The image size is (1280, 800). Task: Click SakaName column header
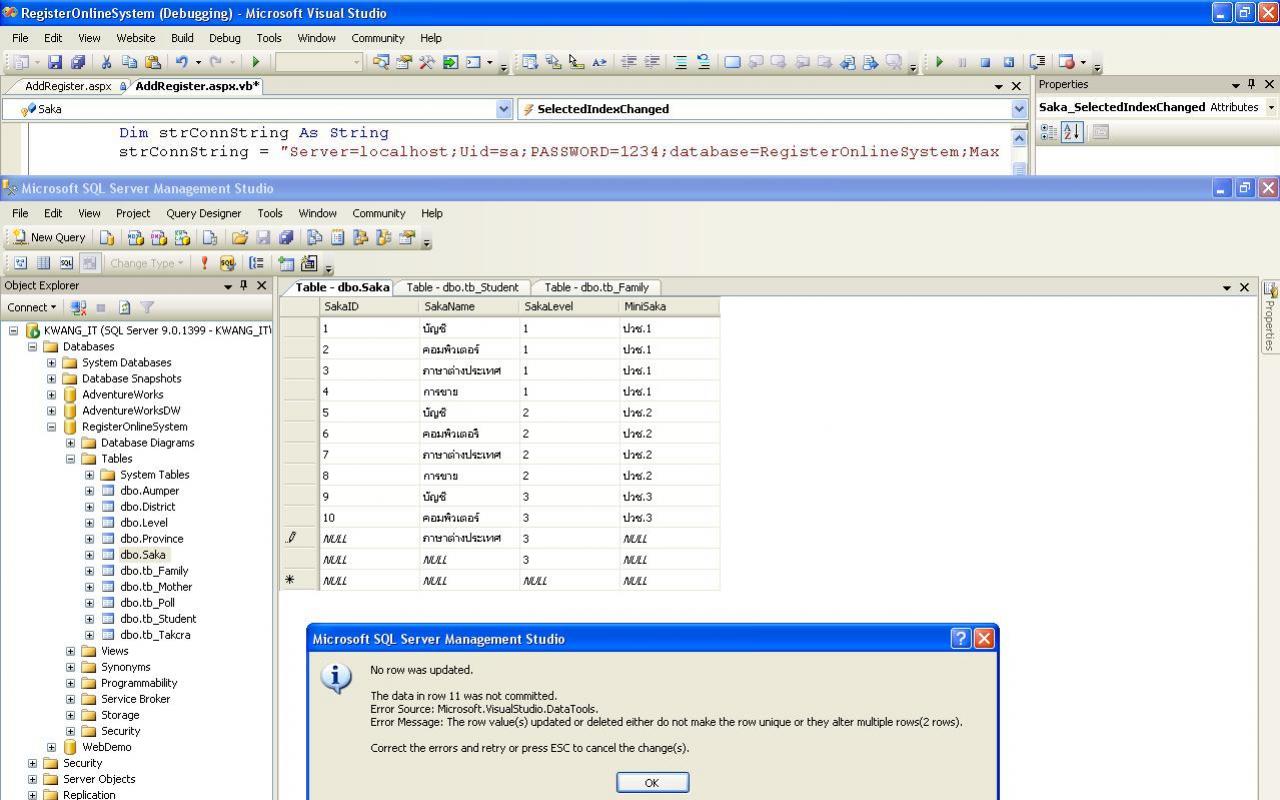click(x=469, y=307)
